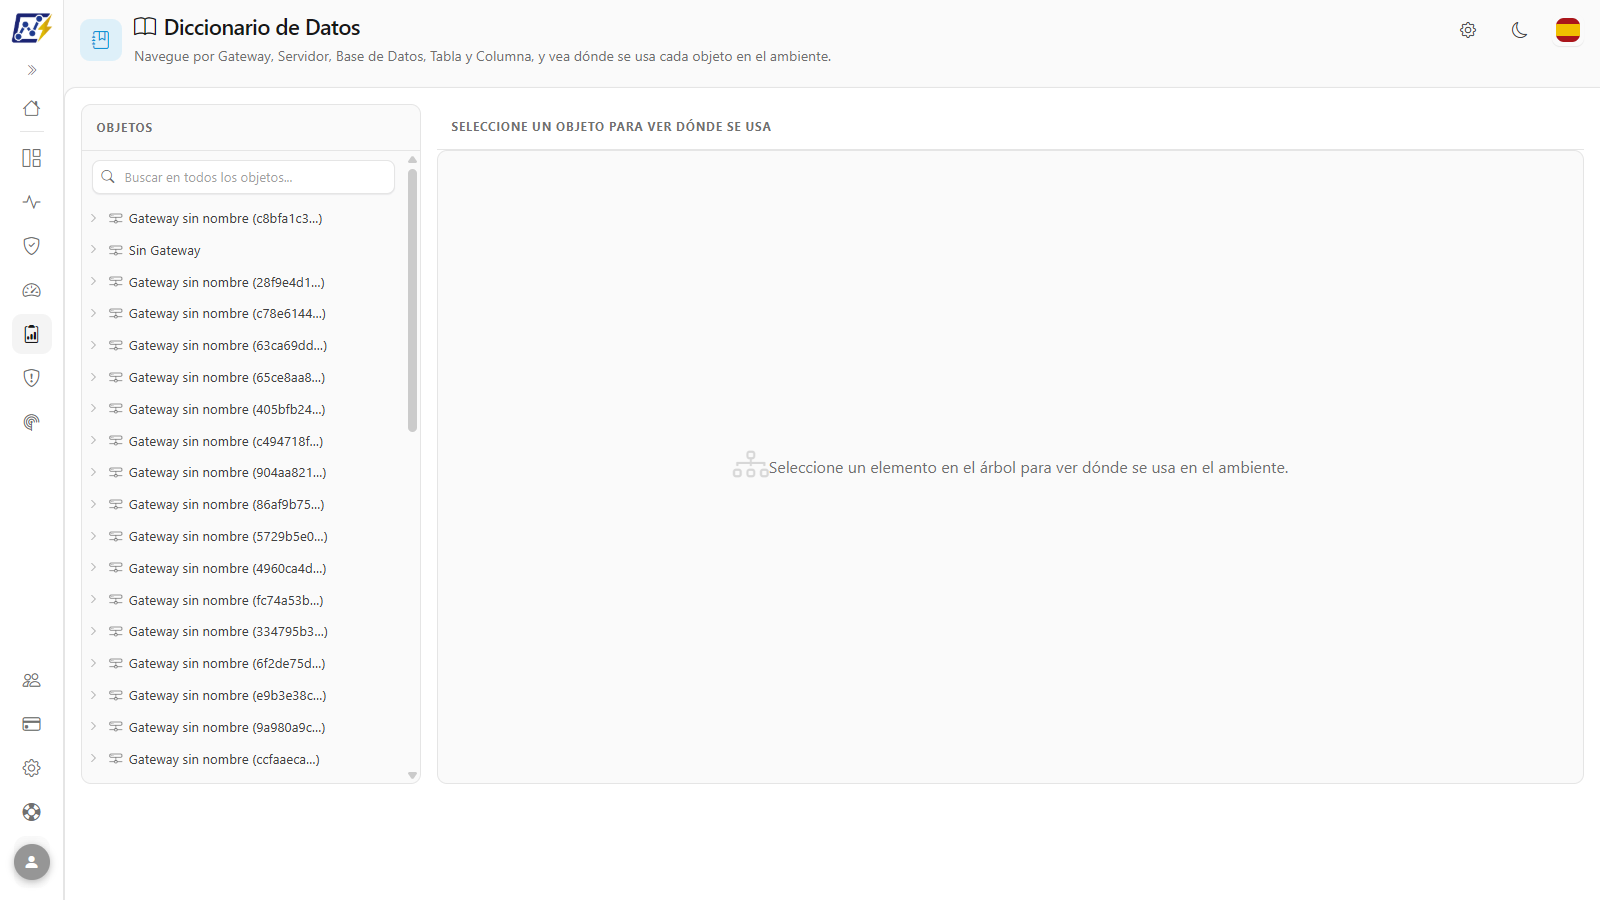Click the data dictionary icon beside the title
Viewport: 1600px width, 900px height.
click(x=101, y=40)
